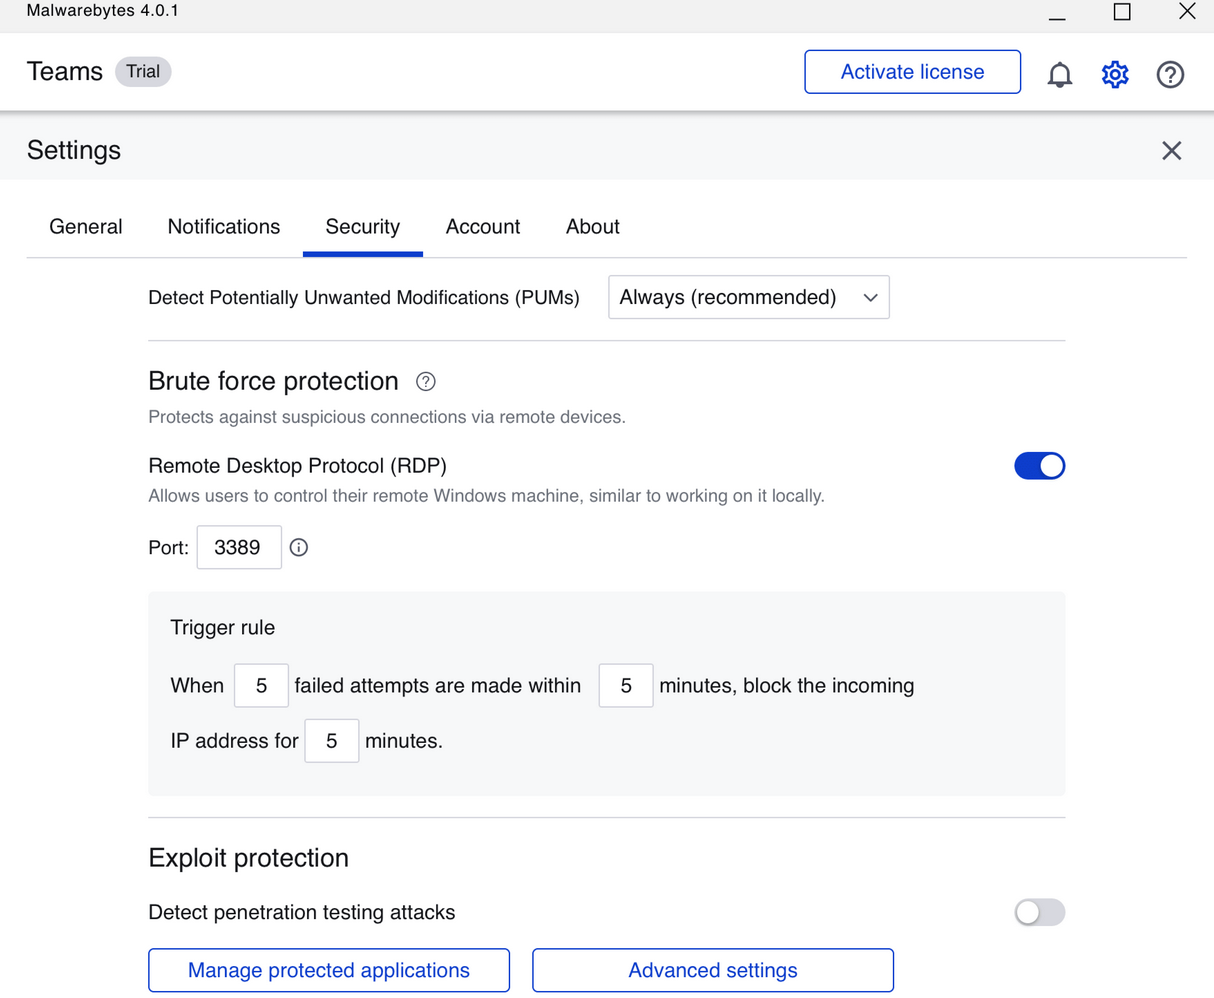The image size is (1214, 998).
Task: Go to the Account tab
Action: [483, 227]
